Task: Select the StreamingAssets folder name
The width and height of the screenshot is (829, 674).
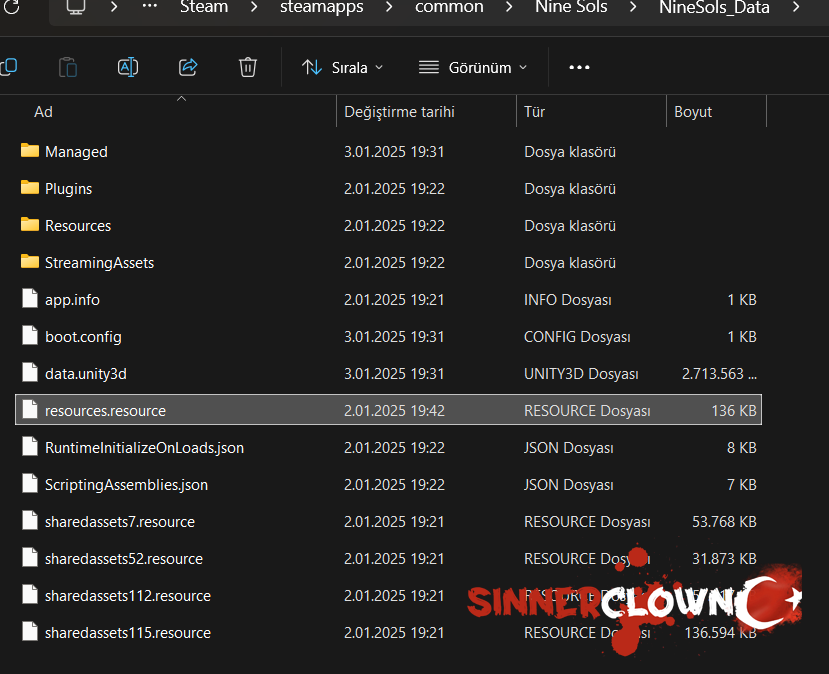Action: [99, 263]
